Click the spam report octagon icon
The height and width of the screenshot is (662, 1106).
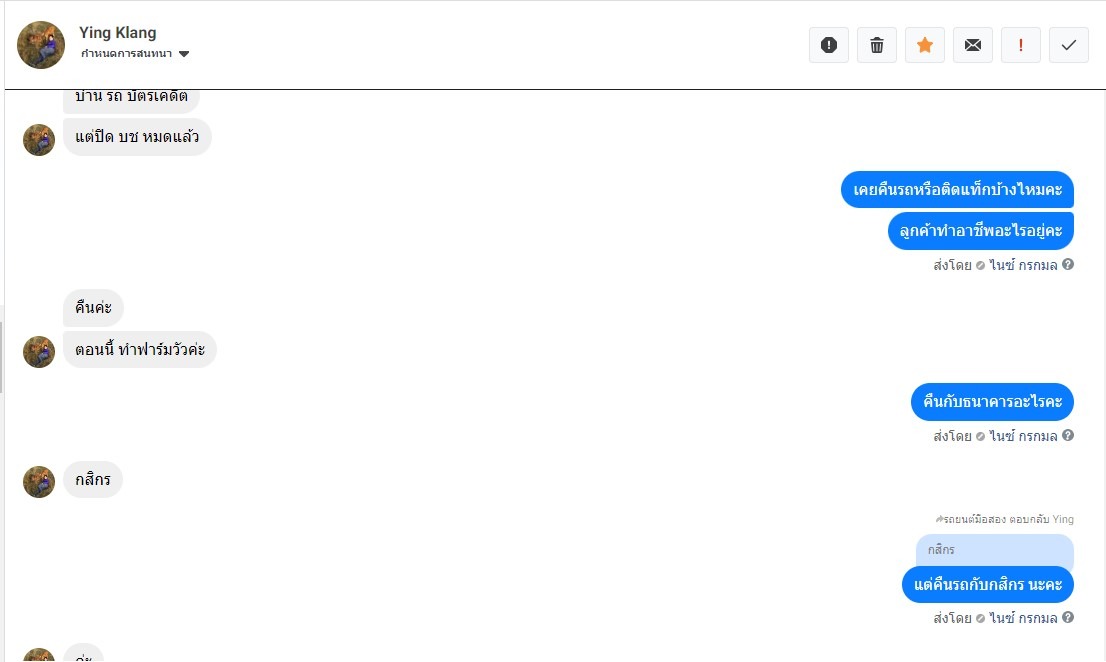point(828,45)
